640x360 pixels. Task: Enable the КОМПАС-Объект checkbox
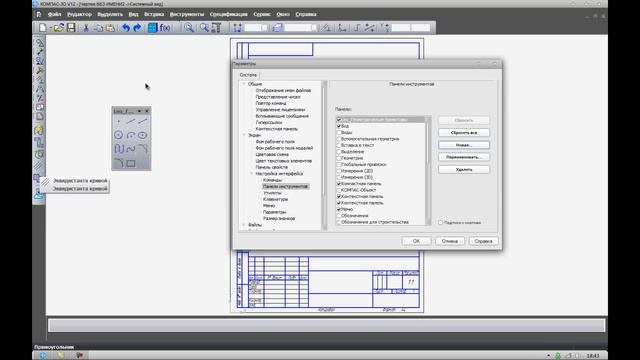click(339, 190)
